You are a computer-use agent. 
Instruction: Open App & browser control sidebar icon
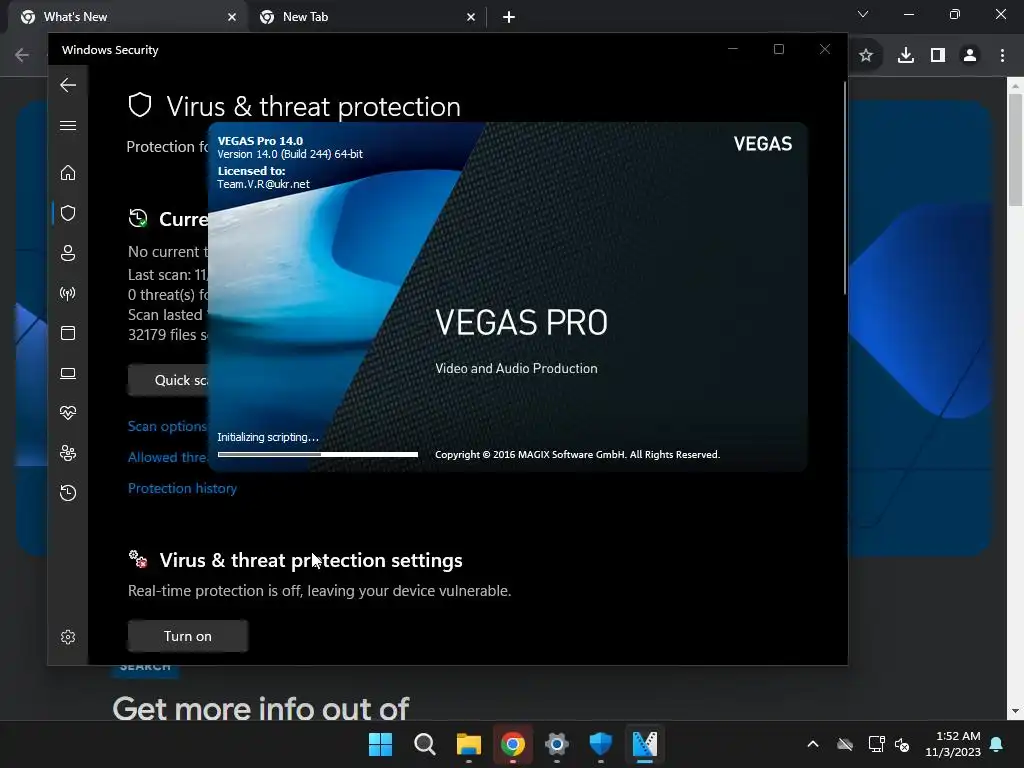tap(68, 333)
